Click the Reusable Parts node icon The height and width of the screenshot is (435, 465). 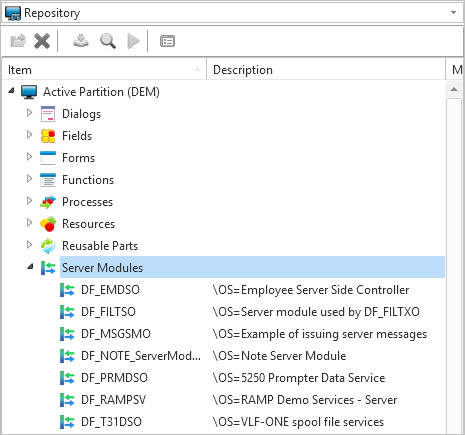coord(48,246)
